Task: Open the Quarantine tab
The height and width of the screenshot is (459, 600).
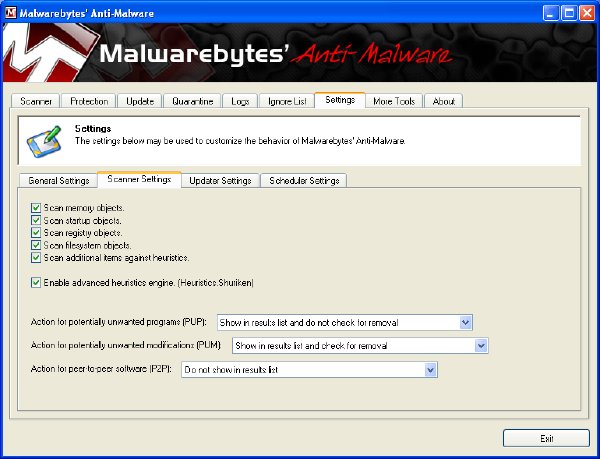Action: [x=192, y=101]
